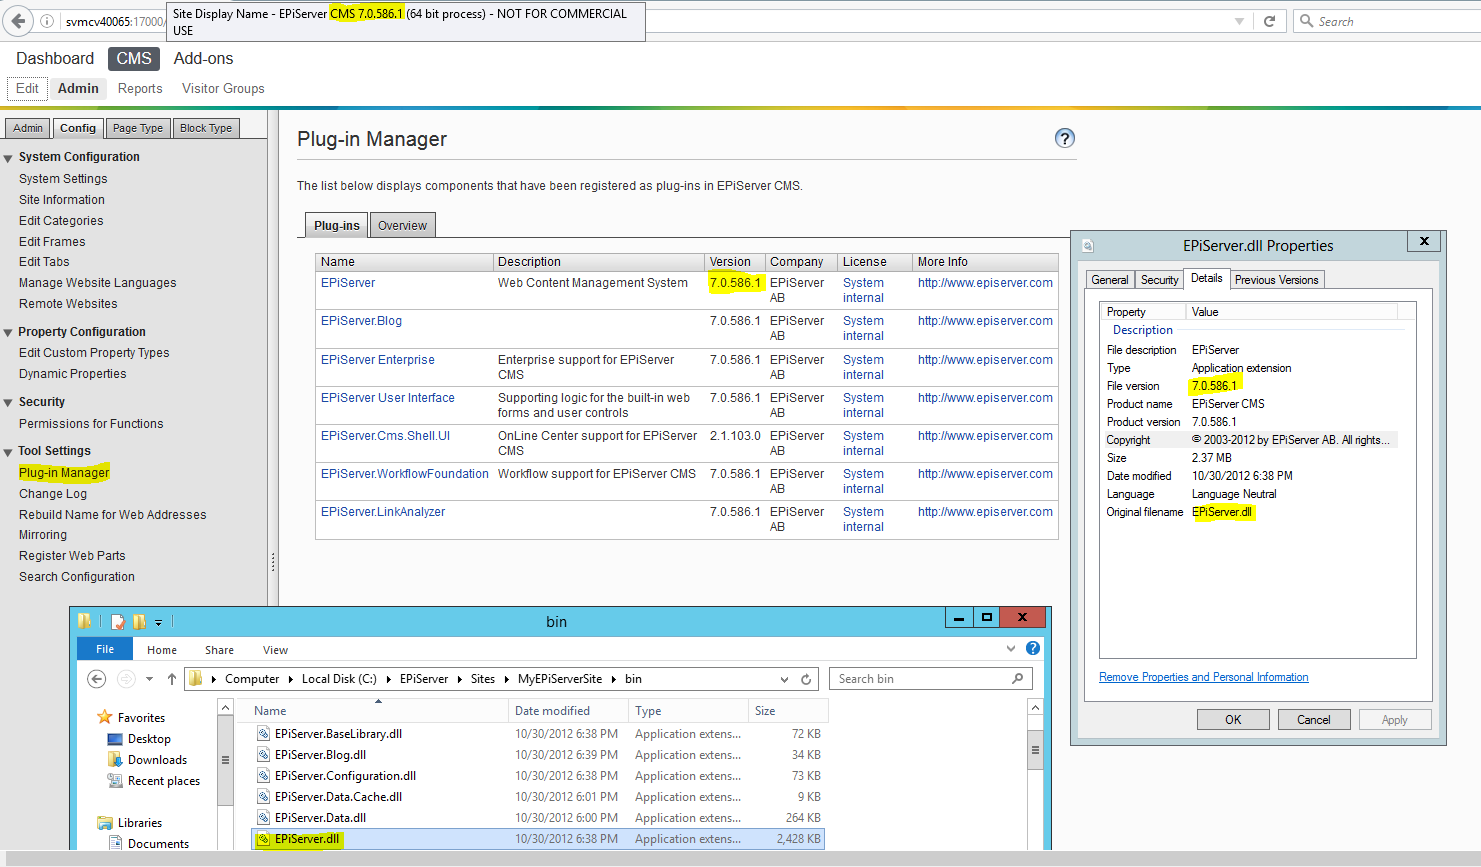Image resolution: width=1481 pixels, height=867 pixels.
Task: Click the EPiServer.Configuration.dll file icon
Action: pyautogui.click(x=264, y=776)
